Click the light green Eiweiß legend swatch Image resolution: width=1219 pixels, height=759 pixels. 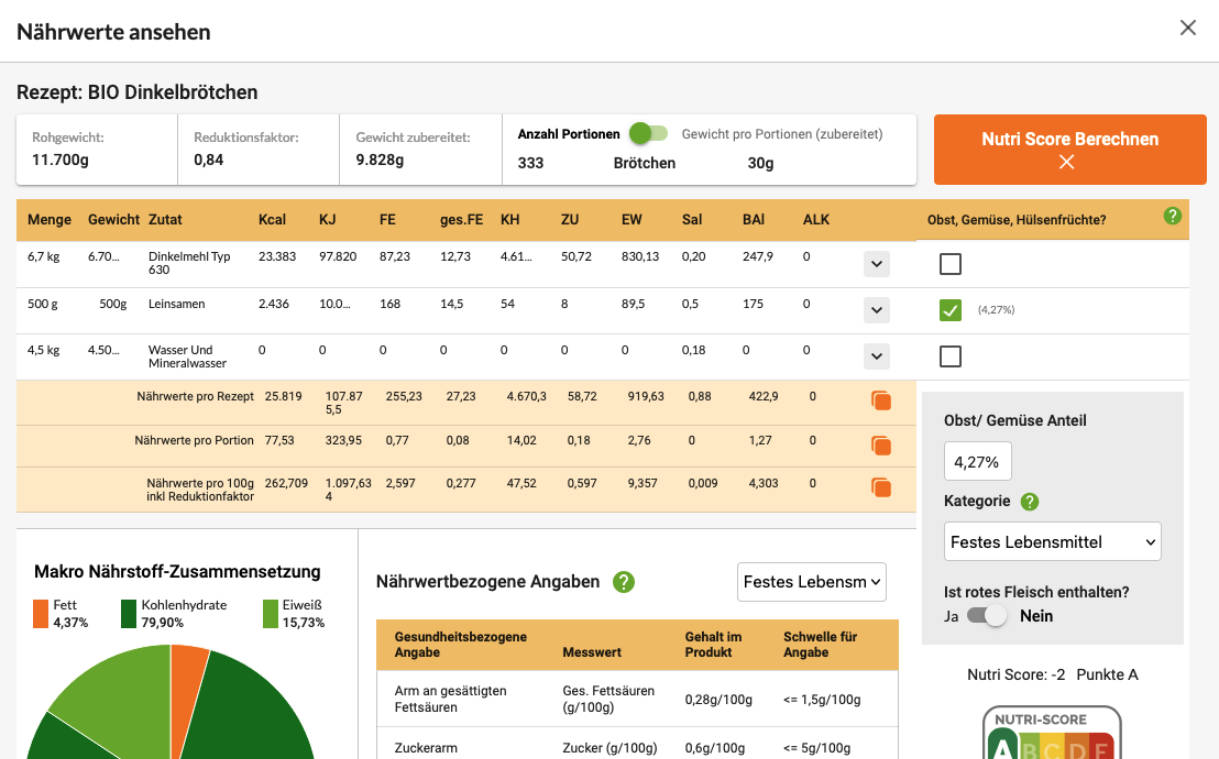270,614
